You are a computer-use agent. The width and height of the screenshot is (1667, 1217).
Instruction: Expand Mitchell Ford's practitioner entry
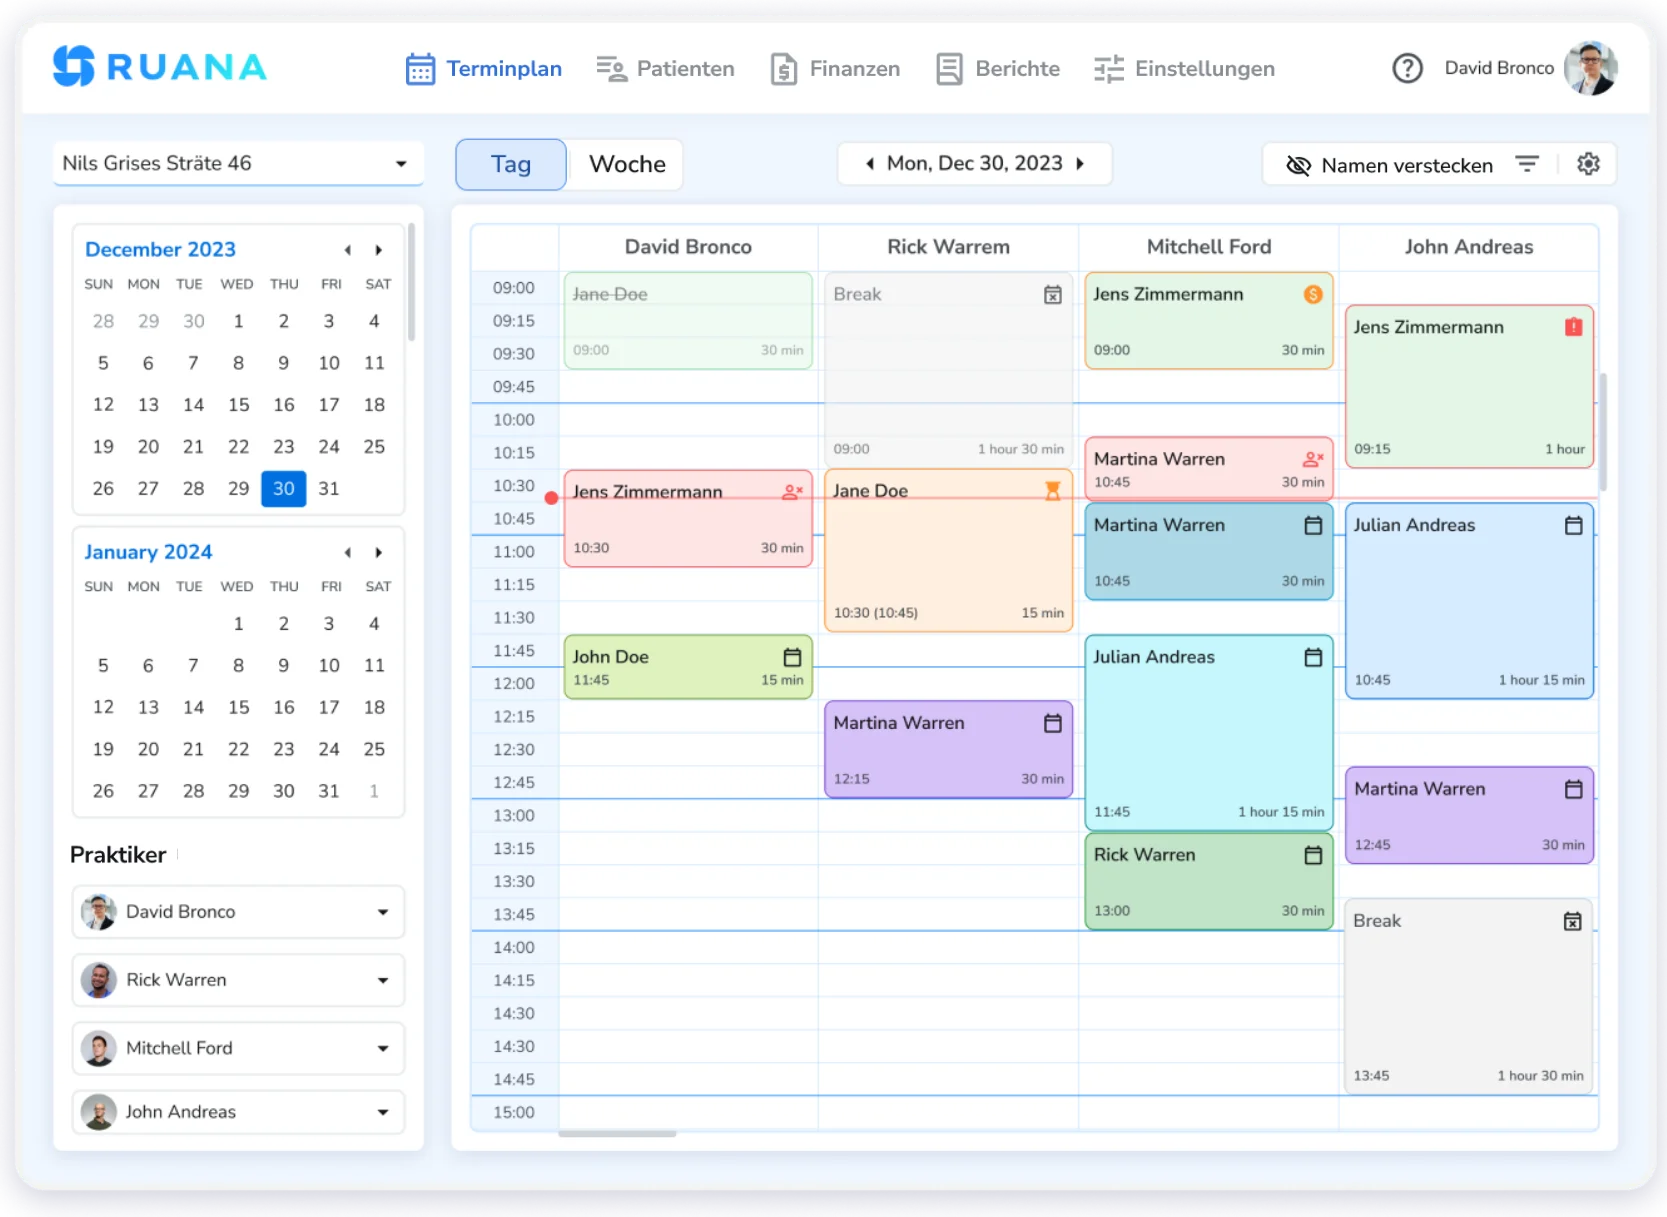click(x=382, y=1048)
